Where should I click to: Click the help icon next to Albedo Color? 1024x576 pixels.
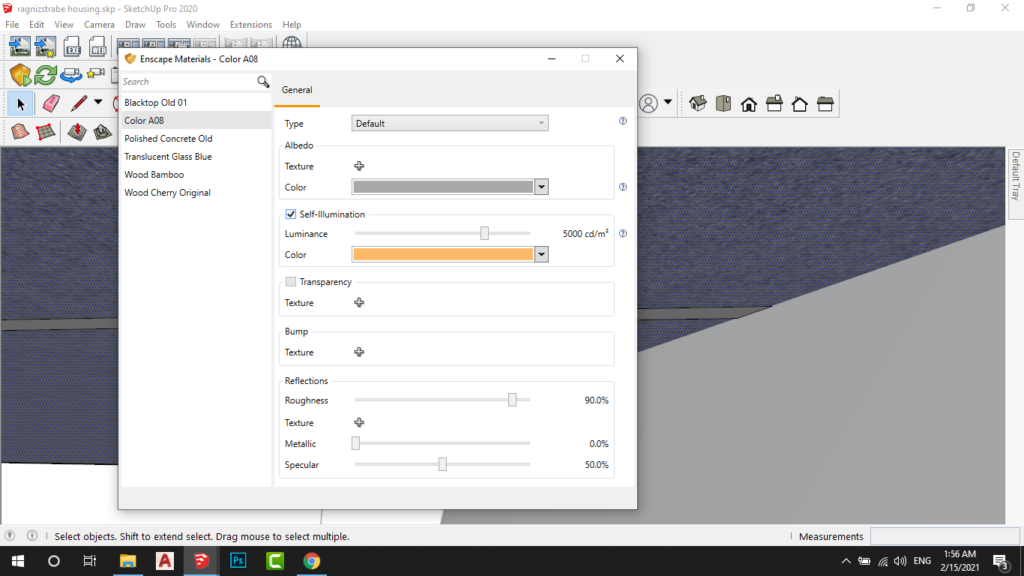click(x=622, y=187)
